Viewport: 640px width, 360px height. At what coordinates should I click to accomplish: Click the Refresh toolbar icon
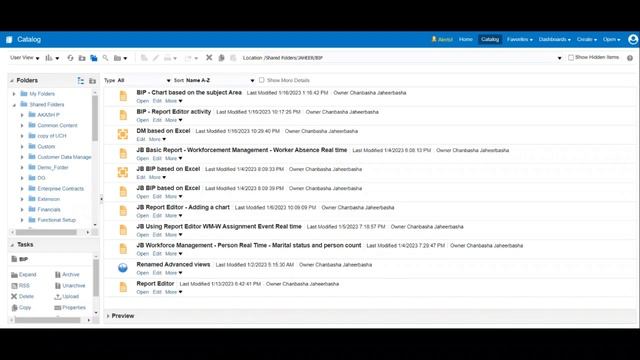click(x=70, y=58)
